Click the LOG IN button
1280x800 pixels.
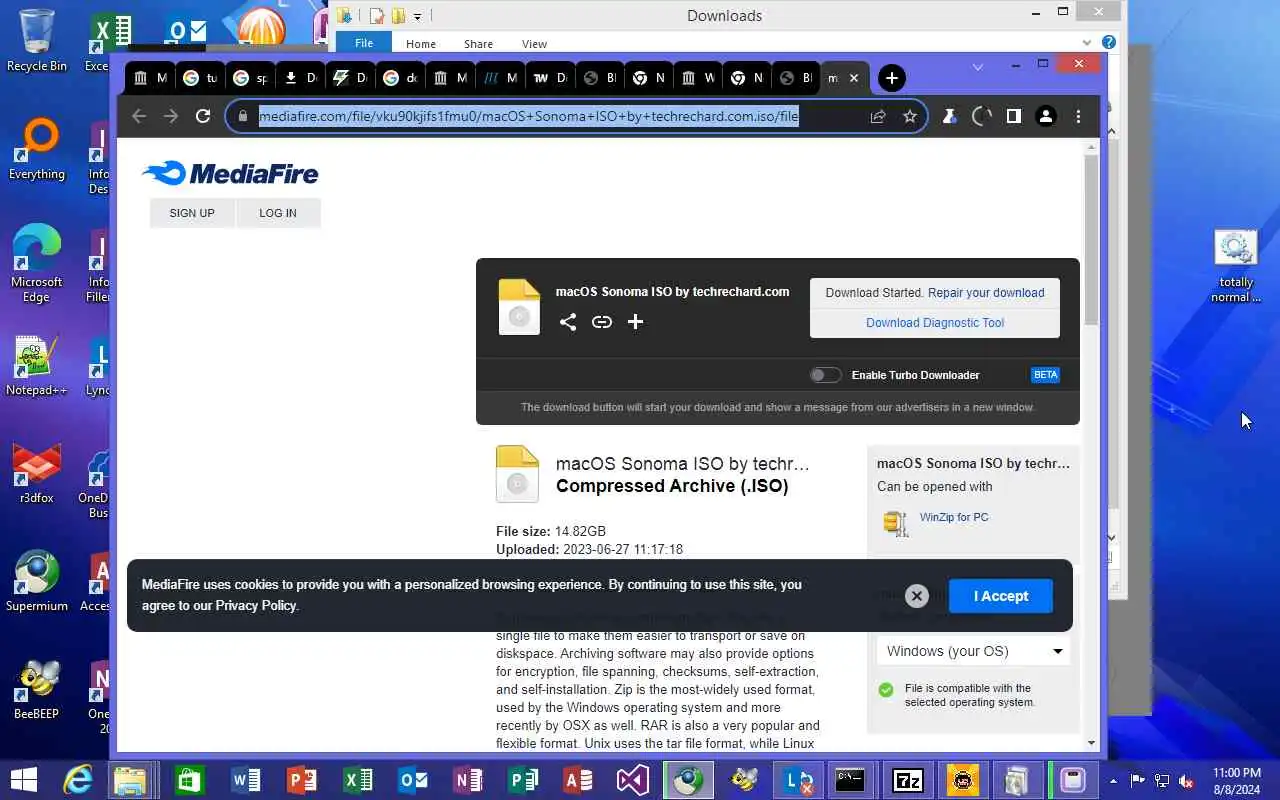pos(278,213)
